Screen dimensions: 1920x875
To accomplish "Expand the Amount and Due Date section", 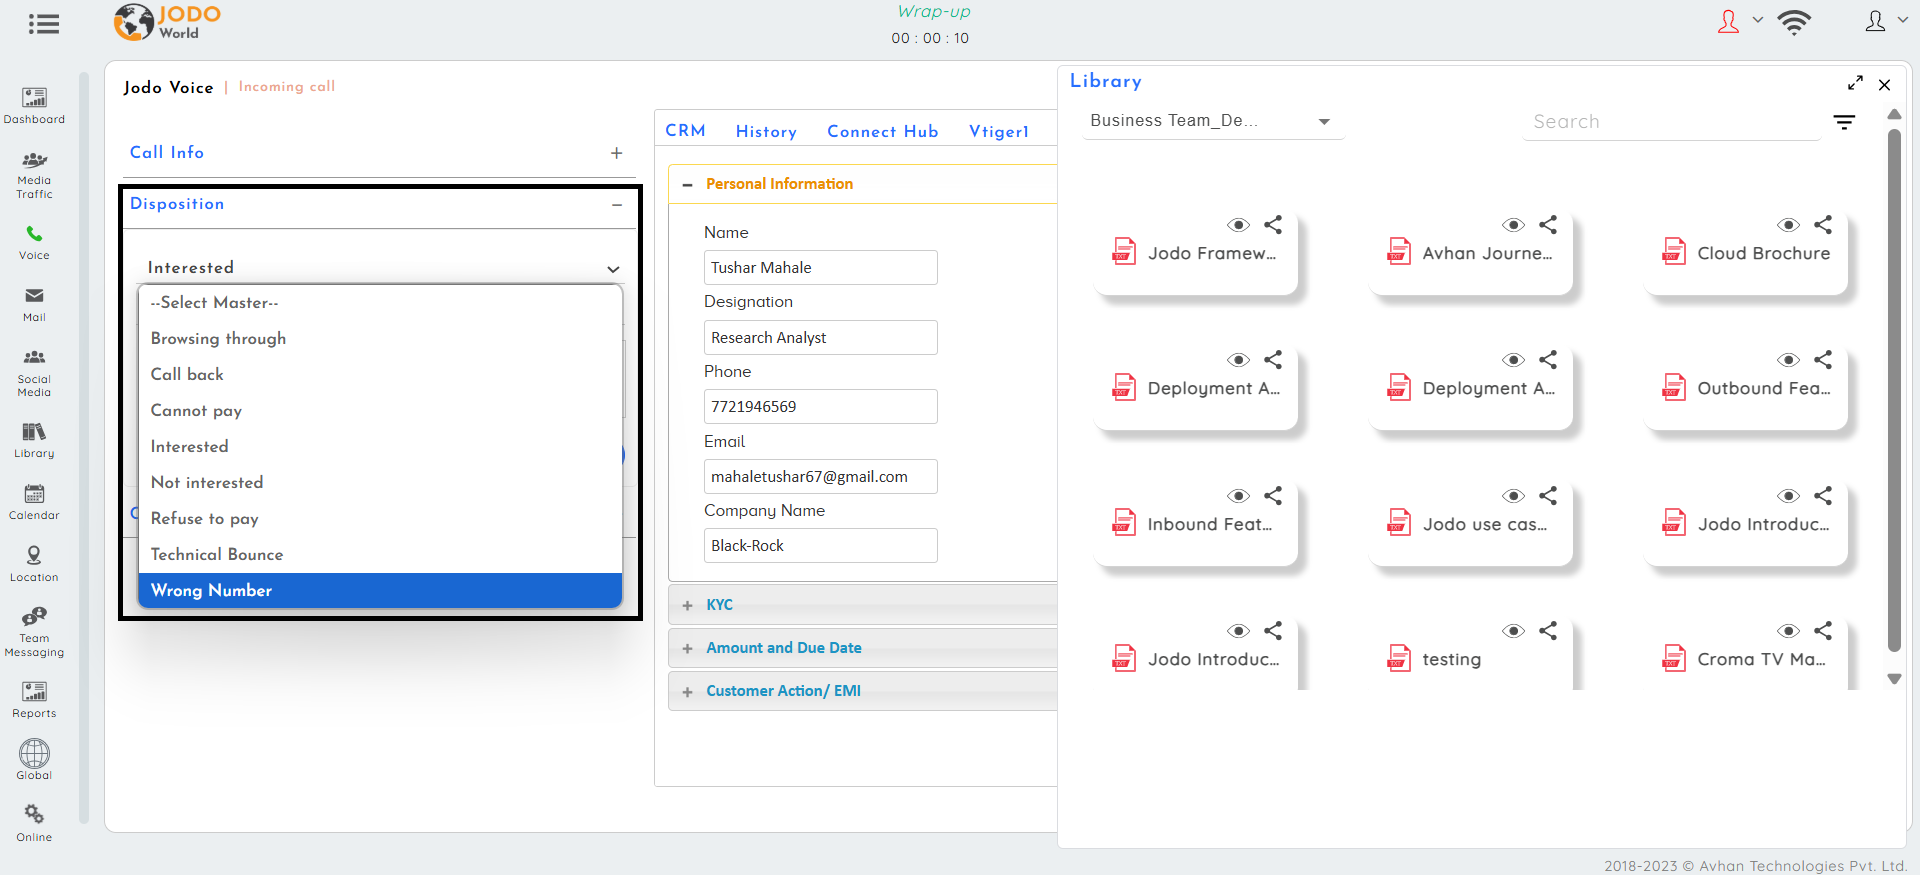I will click(687, 649).
